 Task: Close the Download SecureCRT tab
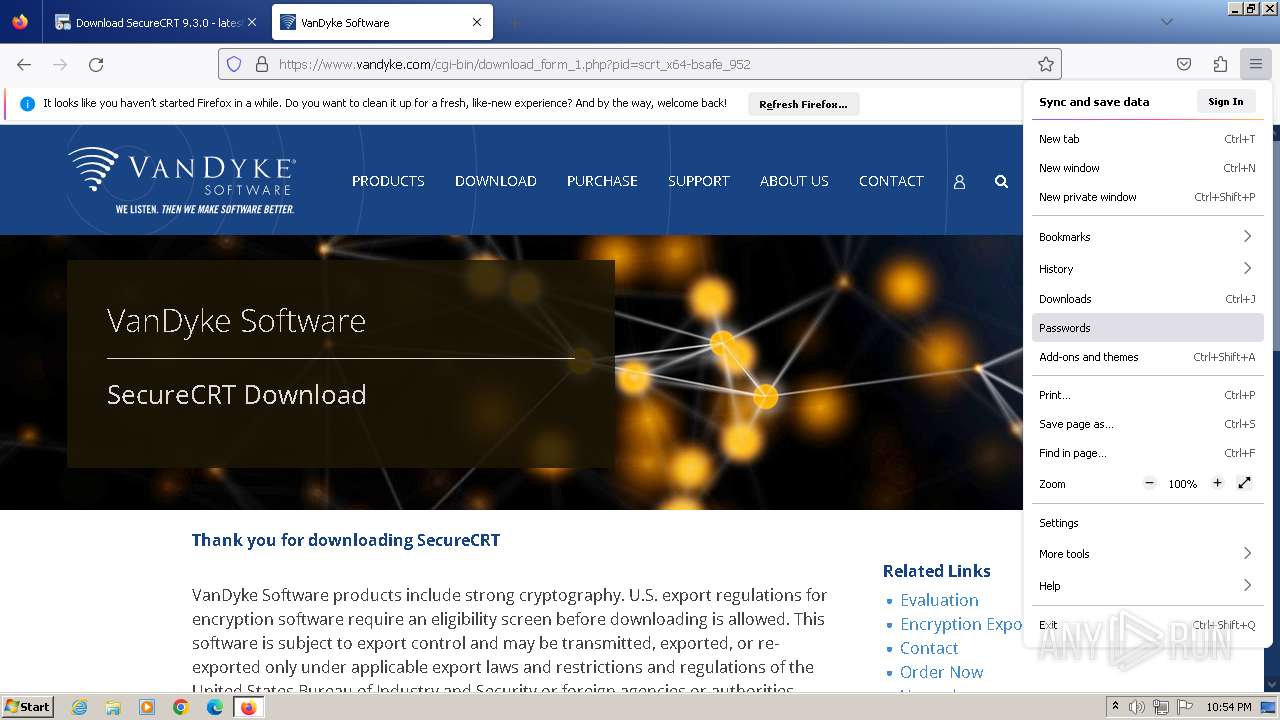251,22
